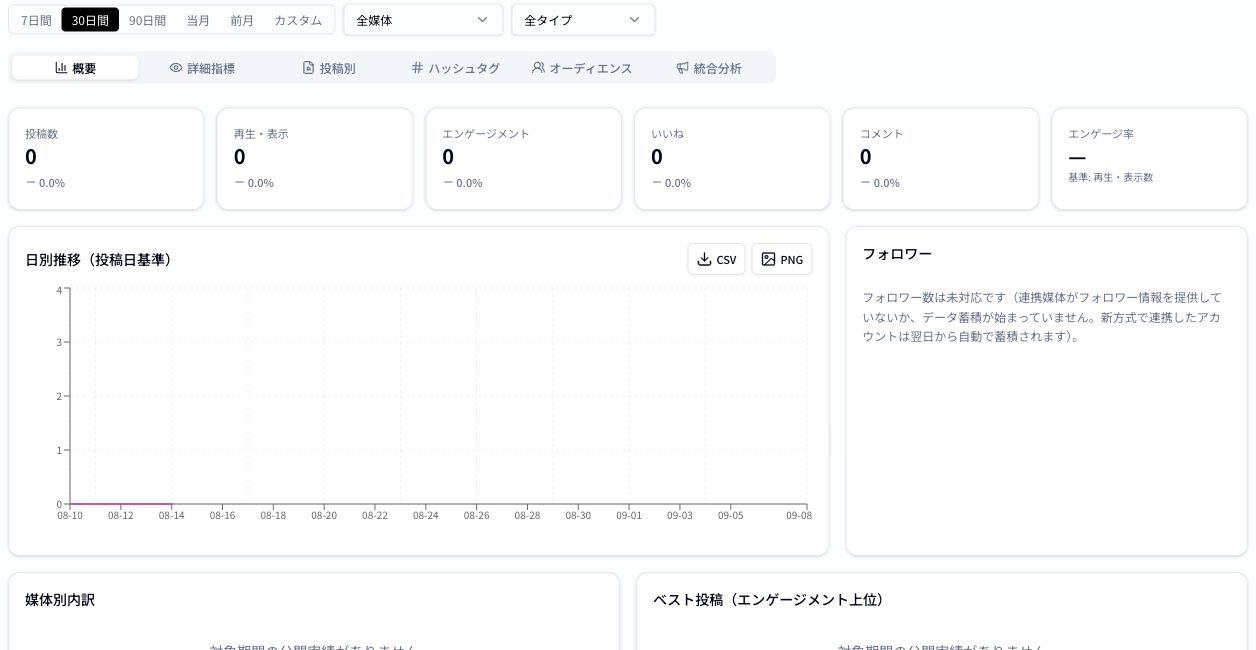Switch to the ハッシュタグ tab
This screenshot has width=1256, height=650.
455,68
